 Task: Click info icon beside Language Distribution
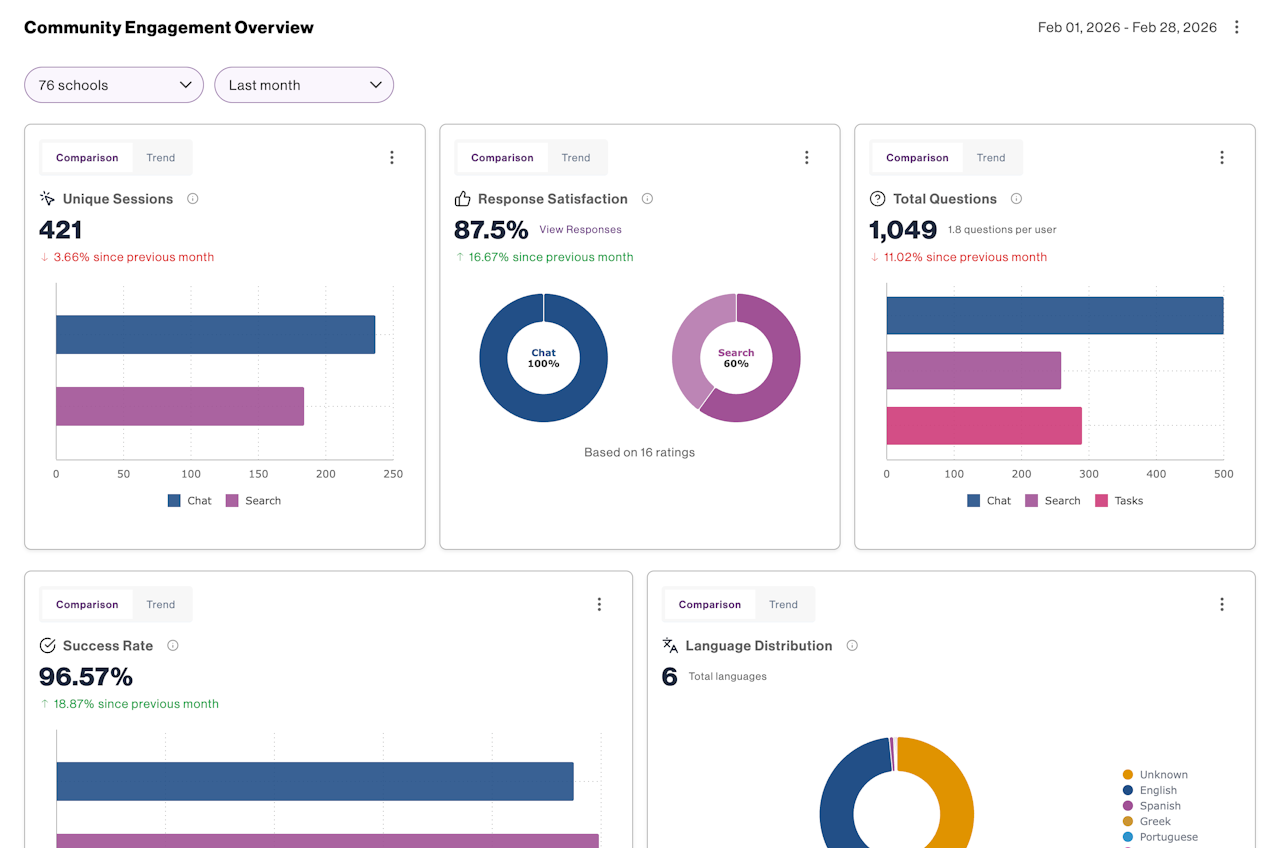pyautogui.click(x=852, y=646)
